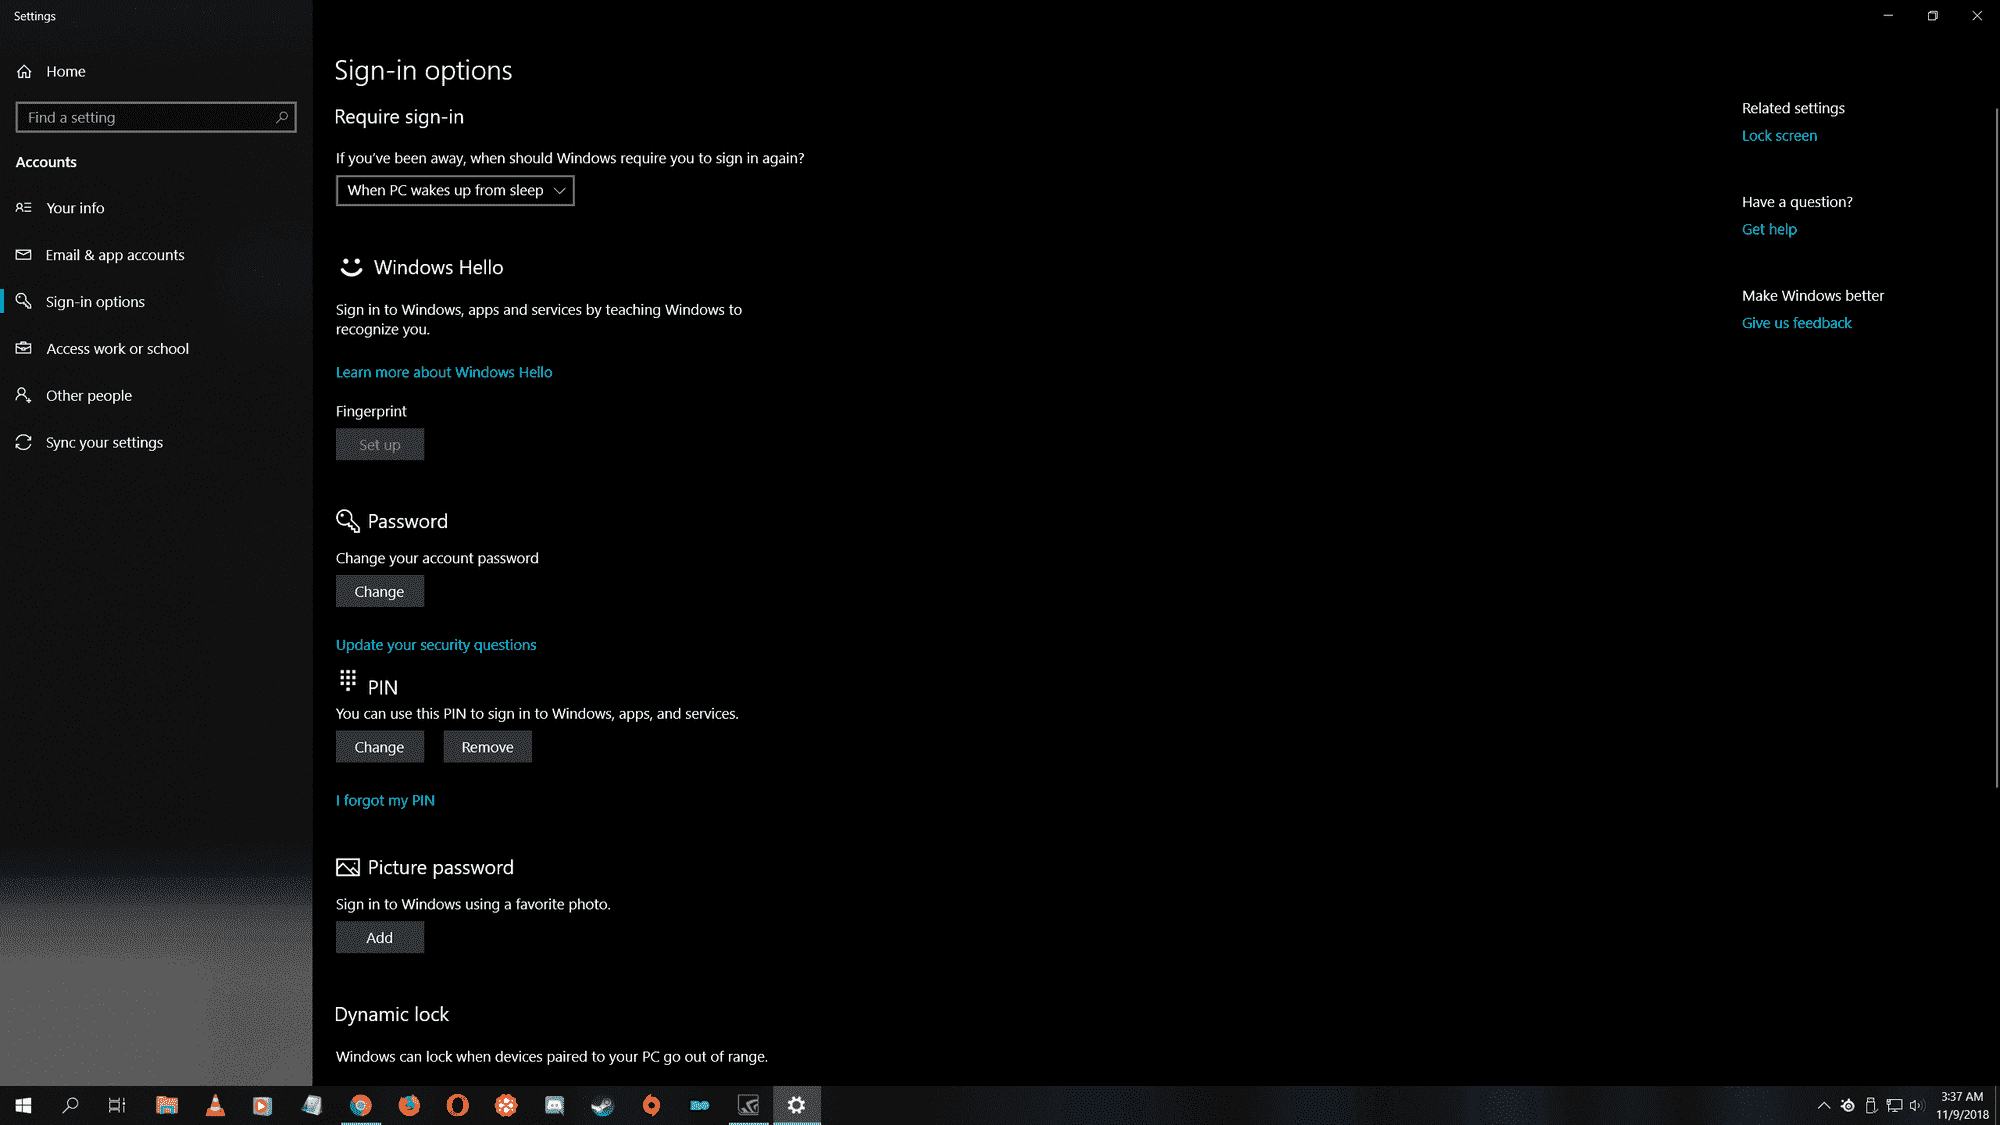Open NVIDIA GeForce app in taskbar
This screenshot has width=2000, height=1125.
tap(748, 1105)
